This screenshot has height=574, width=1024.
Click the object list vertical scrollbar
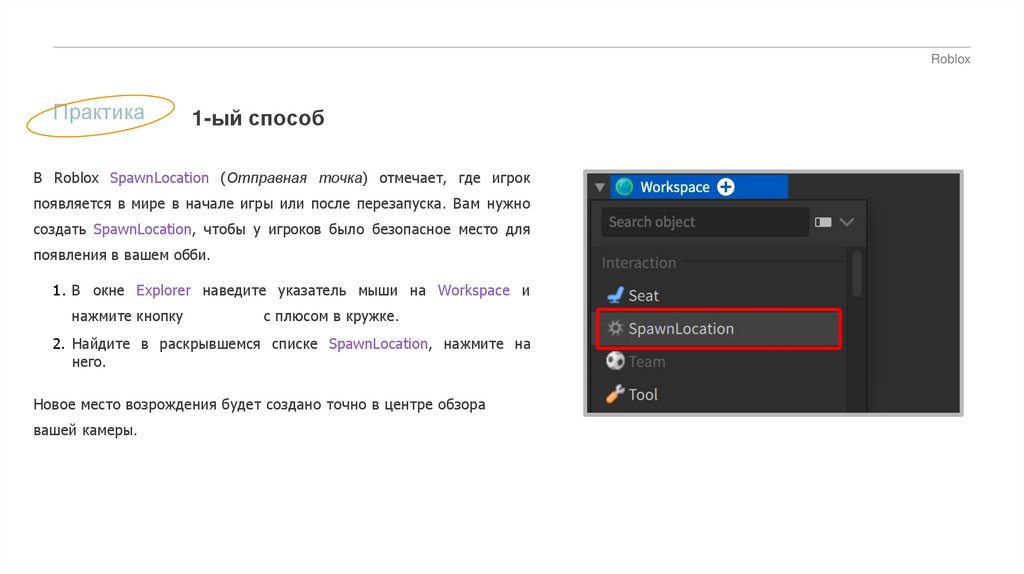857,274
